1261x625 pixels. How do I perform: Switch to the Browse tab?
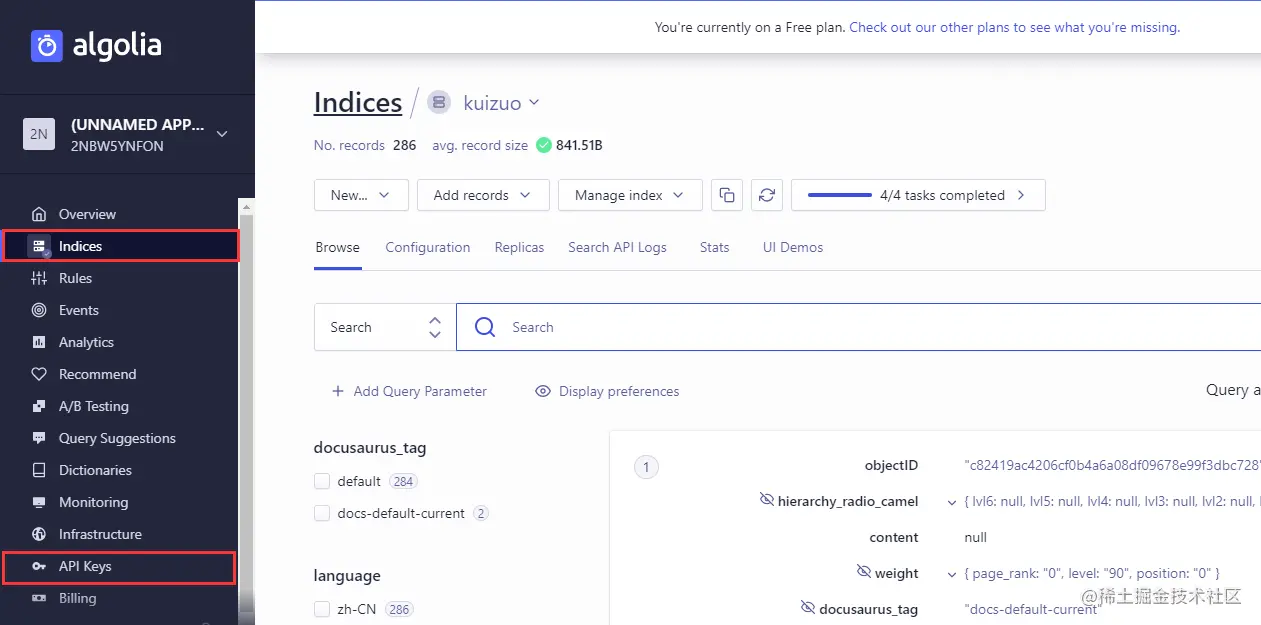pos(337,247)
